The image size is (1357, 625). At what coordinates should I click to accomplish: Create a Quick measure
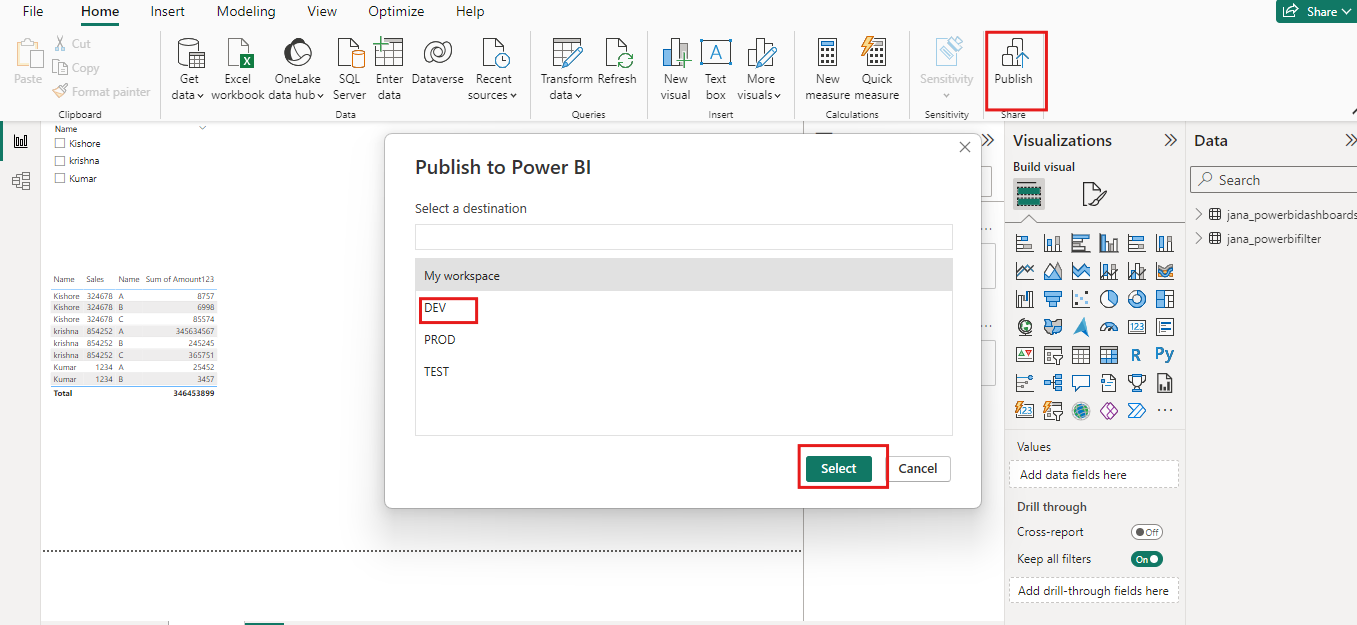point(877,69)
